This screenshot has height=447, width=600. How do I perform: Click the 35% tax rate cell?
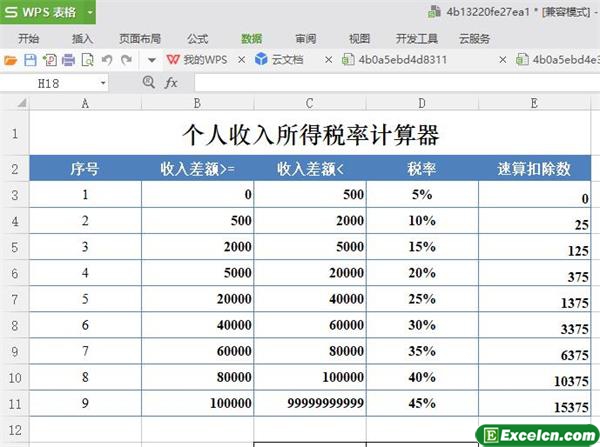pos(422,351)
